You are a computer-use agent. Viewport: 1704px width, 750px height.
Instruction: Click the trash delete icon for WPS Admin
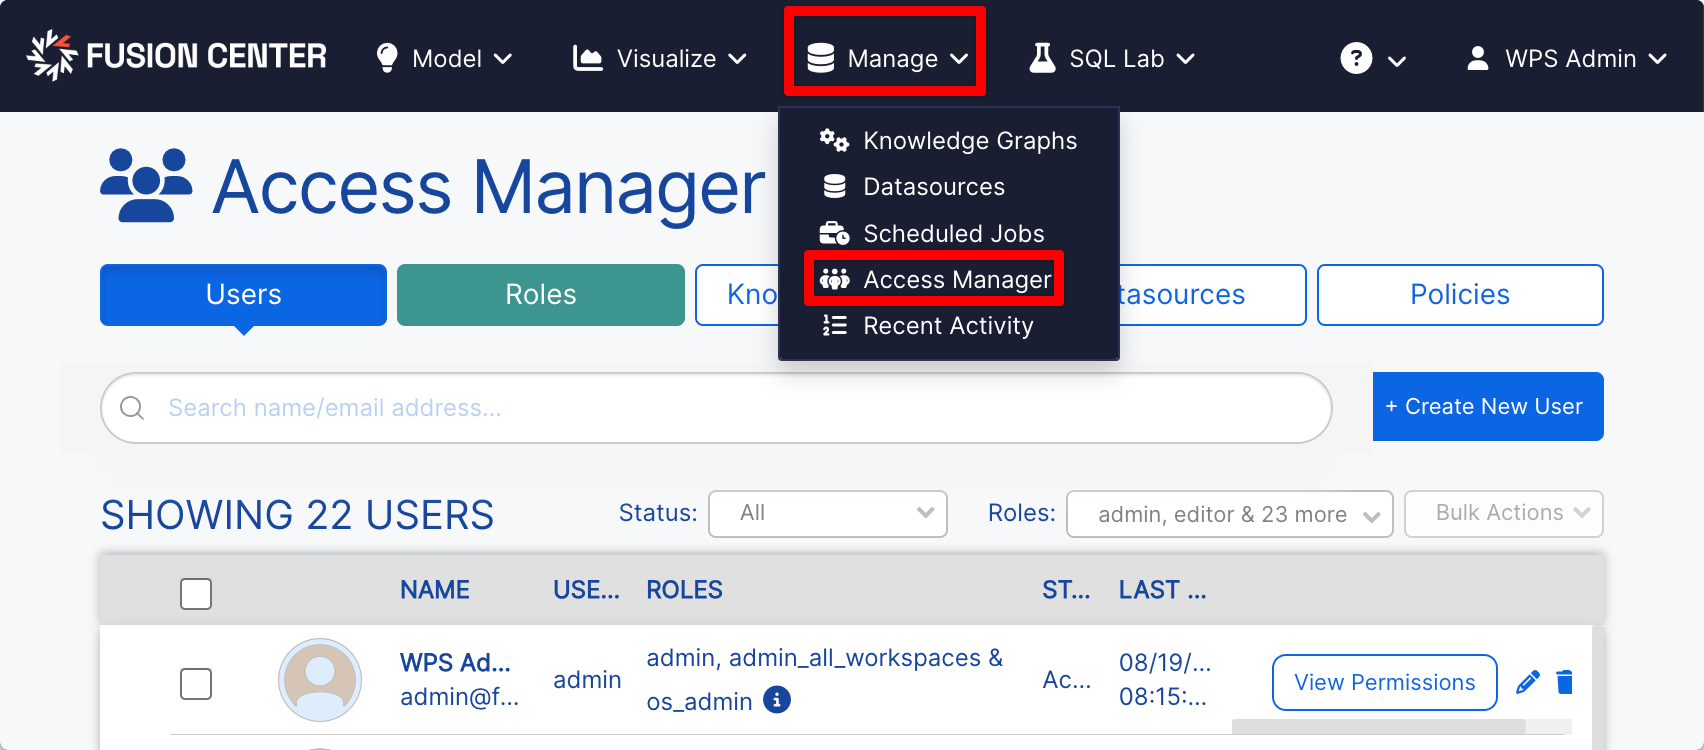[1565, 682]
